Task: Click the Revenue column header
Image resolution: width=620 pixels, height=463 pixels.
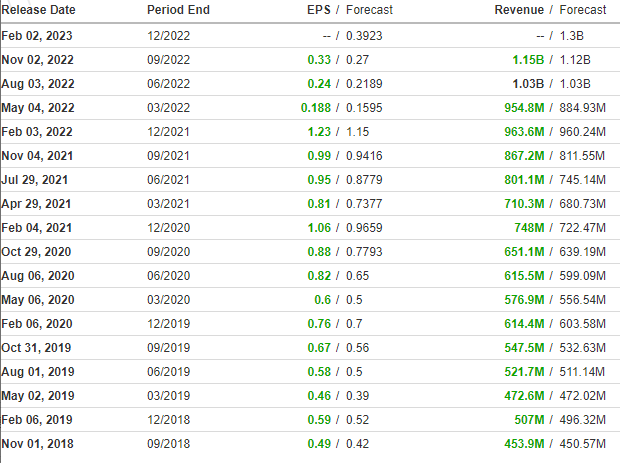Action: 519,10
